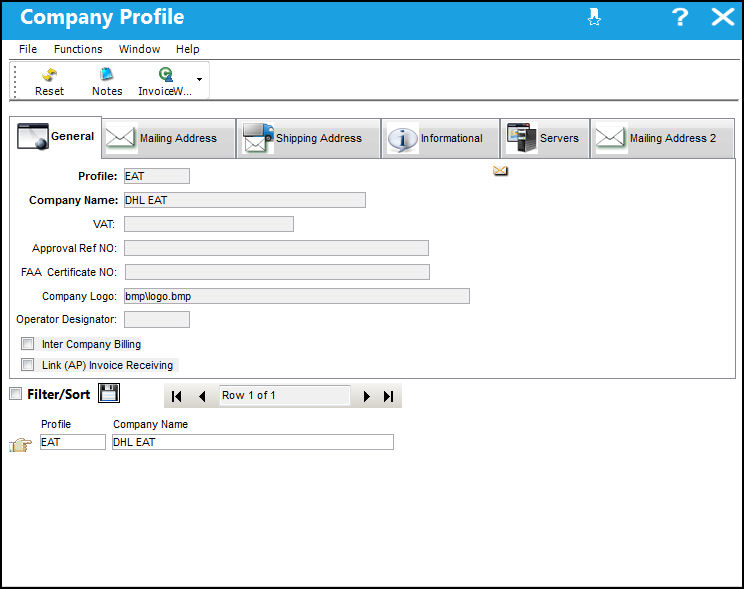The width and height of the screenshot is (744, 589).
Task: Click the Profile field containing EAT
Action: (157, 176)
